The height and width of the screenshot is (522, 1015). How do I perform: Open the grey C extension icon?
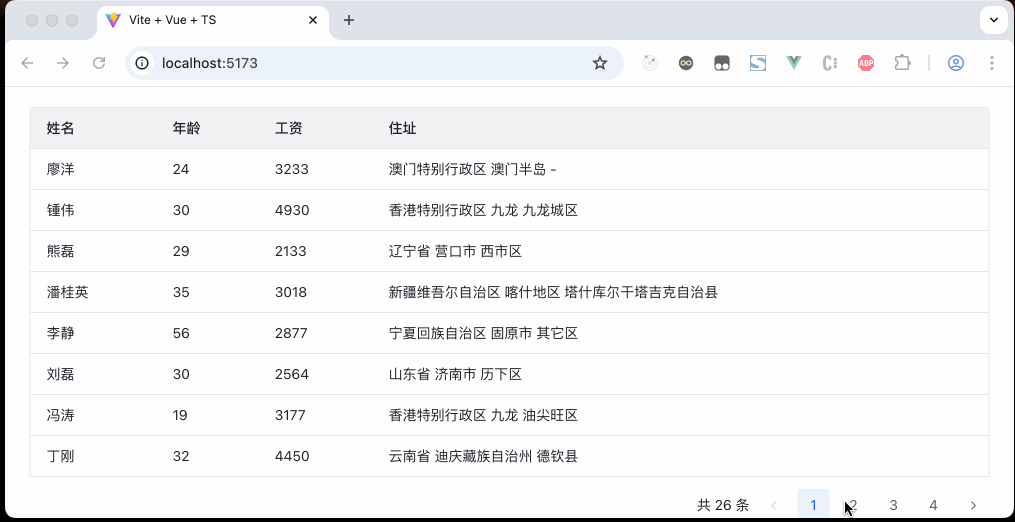(x=830, y=63)
